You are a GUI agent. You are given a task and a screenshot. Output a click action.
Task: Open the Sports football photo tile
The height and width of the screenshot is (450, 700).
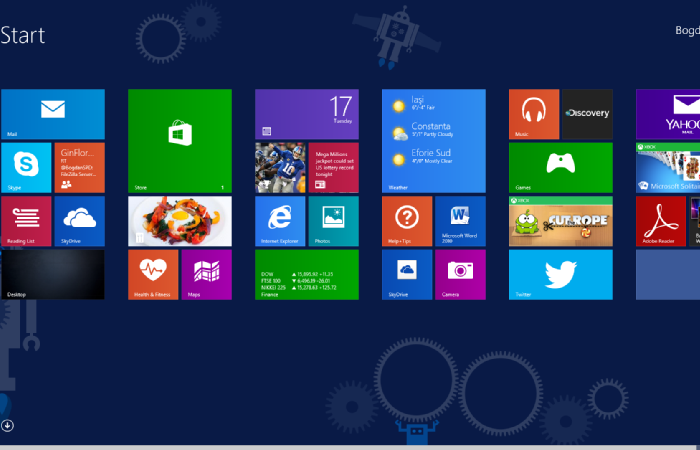point(280,168)
